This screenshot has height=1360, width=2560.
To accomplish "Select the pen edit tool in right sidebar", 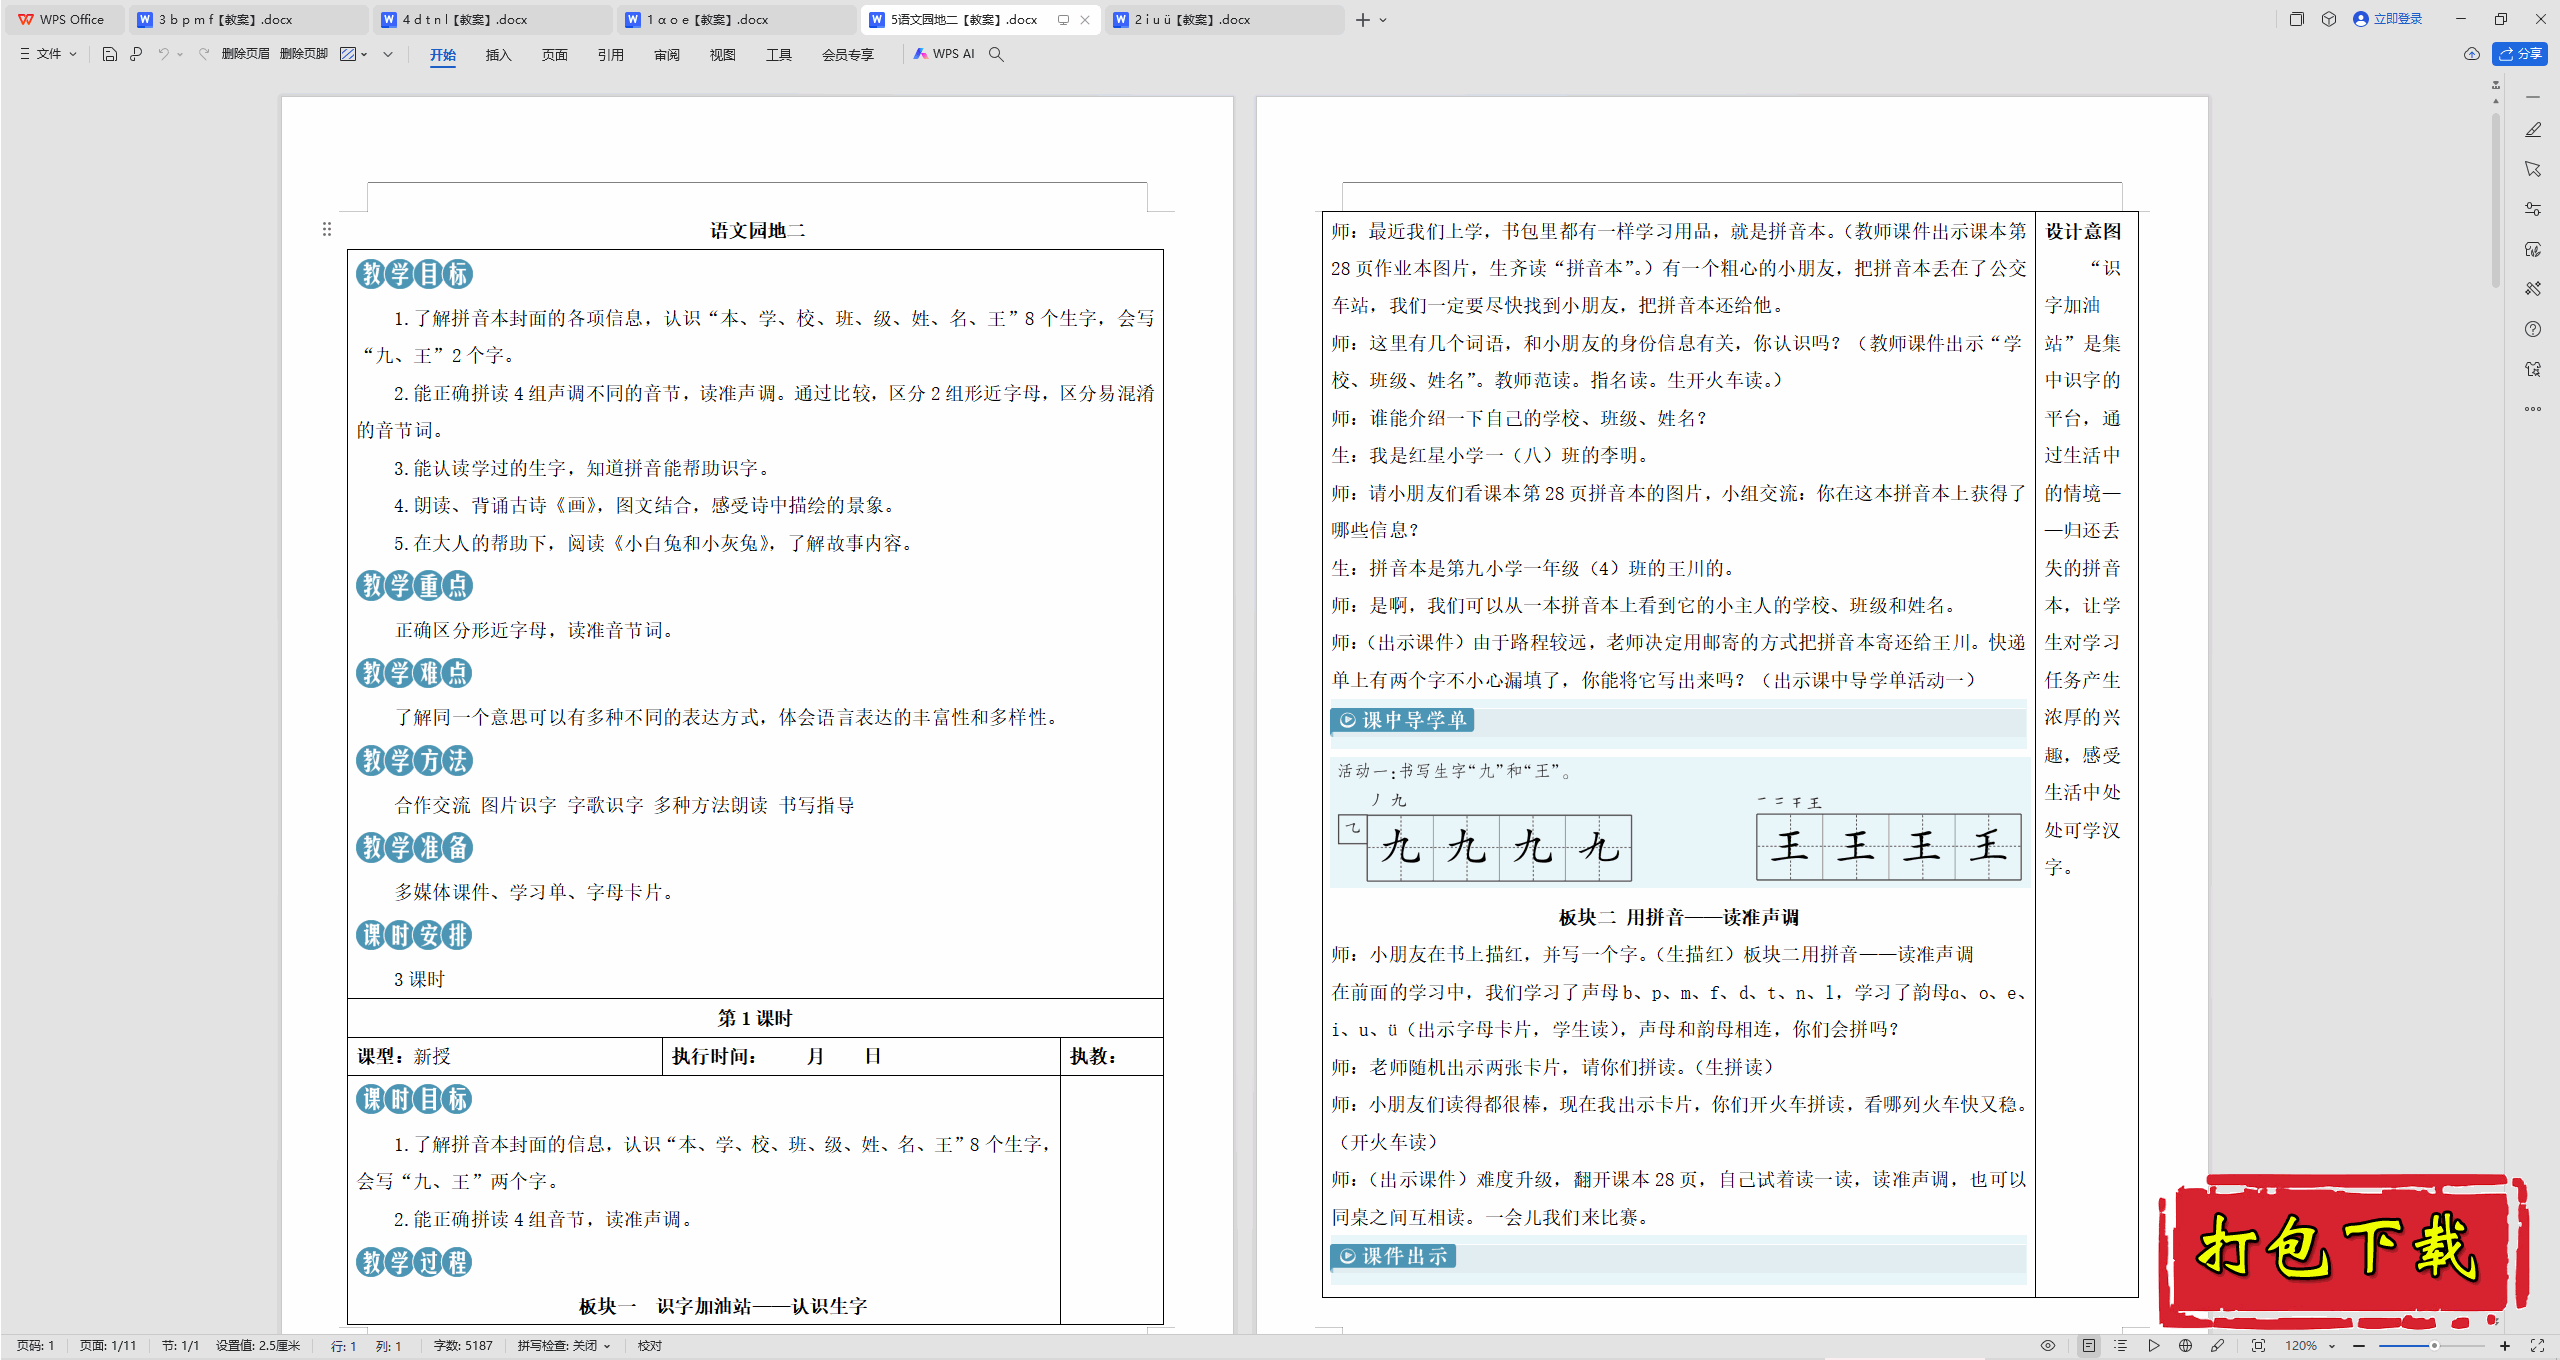I will (x=2532, y=130).
